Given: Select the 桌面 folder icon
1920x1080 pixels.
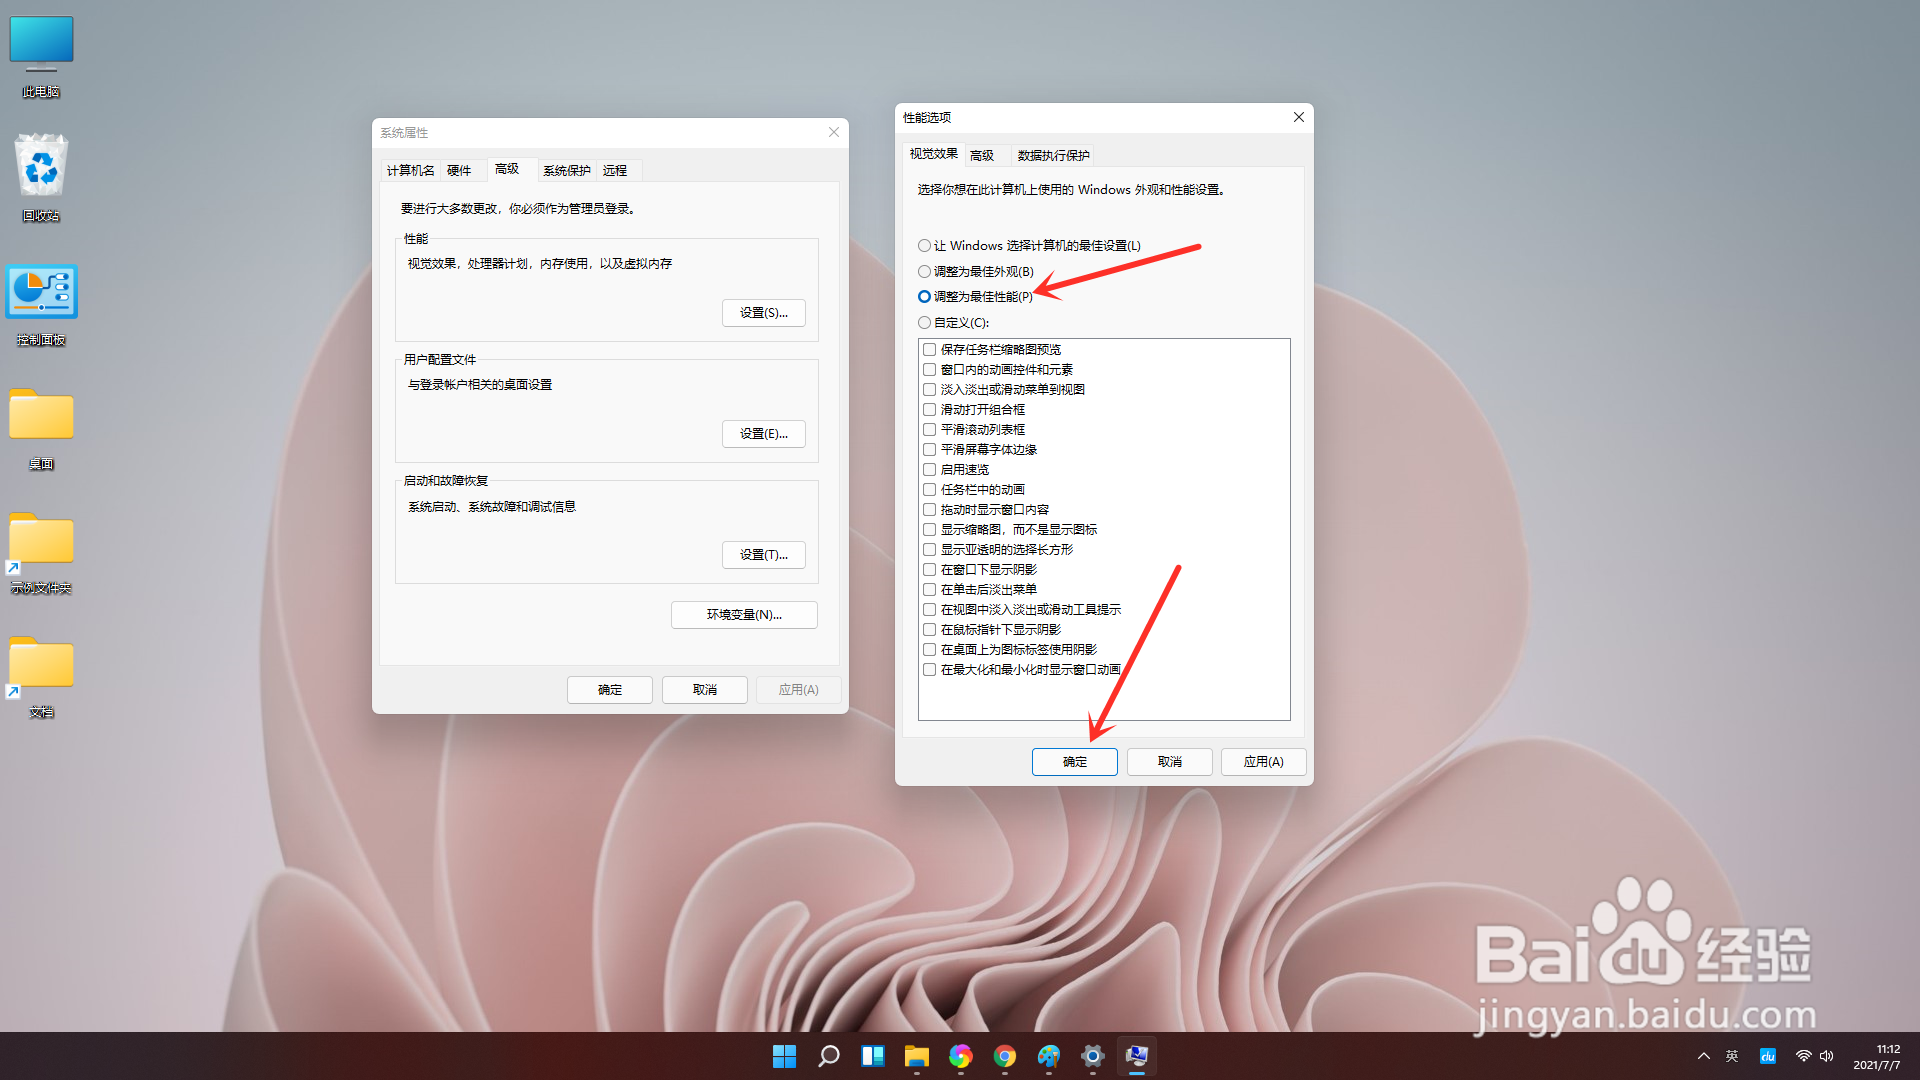Looking at the screenshot, I should click(x=41, y=428).
